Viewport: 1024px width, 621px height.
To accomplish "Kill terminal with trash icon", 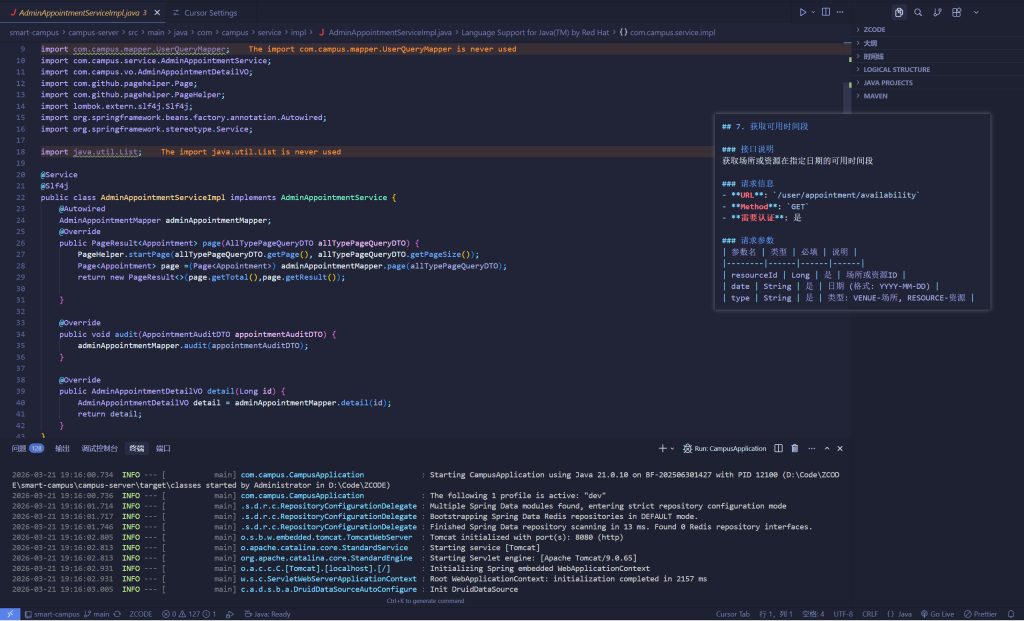I will pos(794,449).
